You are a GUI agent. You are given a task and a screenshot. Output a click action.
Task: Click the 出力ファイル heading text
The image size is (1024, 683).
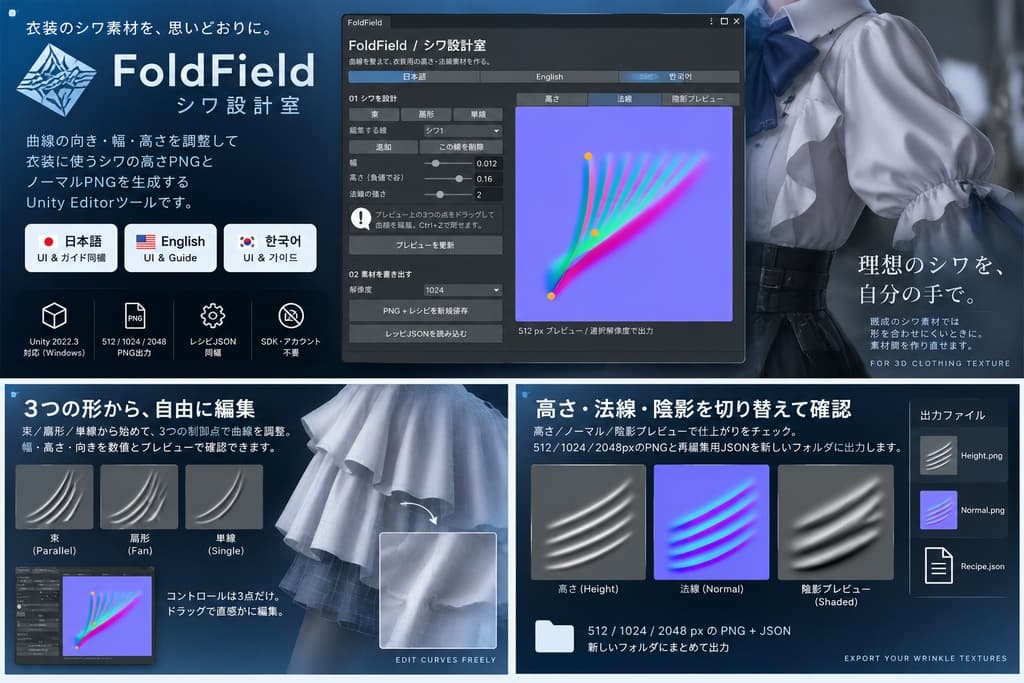952,415
